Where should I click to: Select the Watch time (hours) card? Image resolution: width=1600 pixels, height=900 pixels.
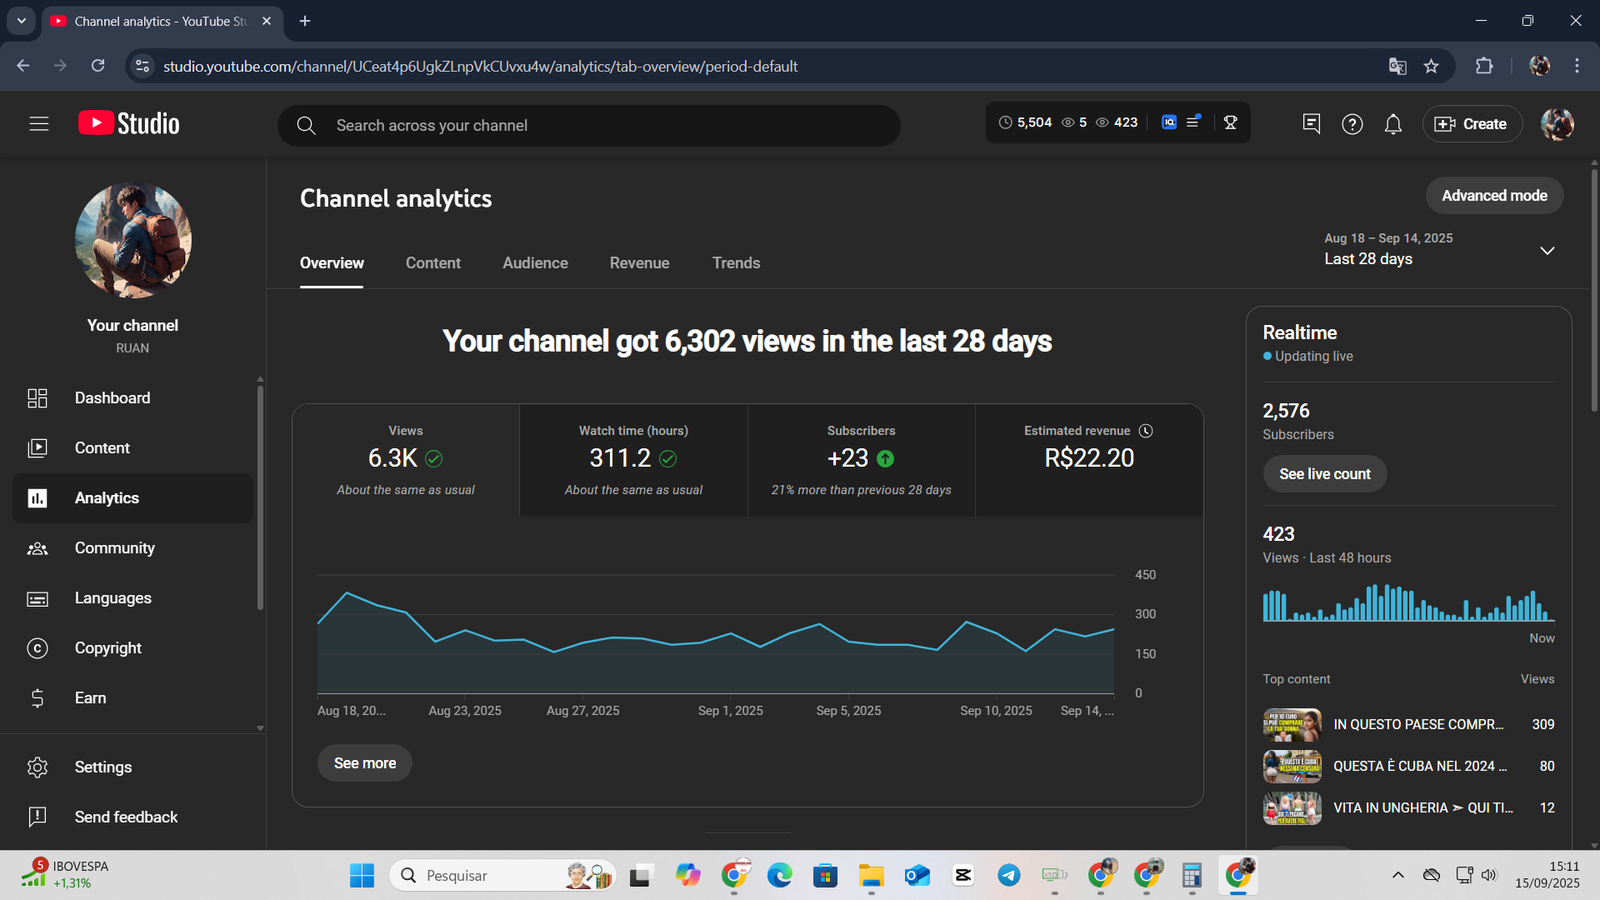pos(634,460)
